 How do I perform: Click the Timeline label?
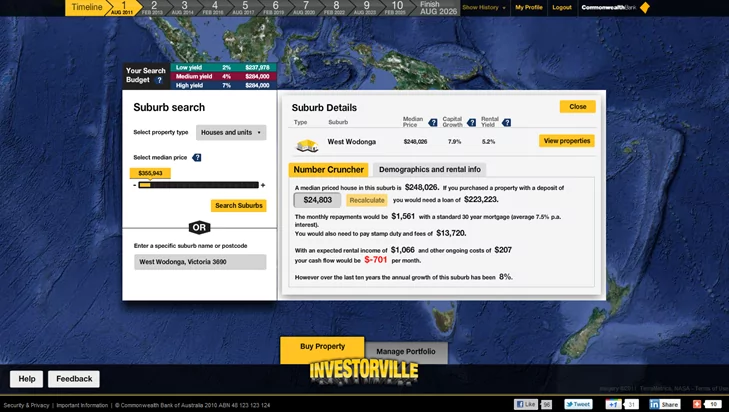point(87,7)
